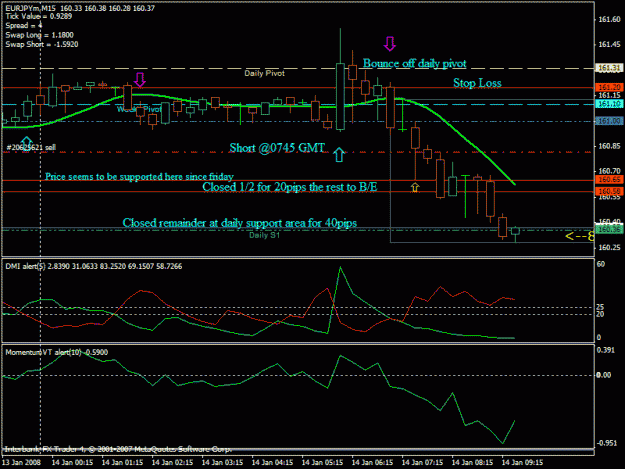
Task: Click the 161.45 price scale value
Action: [609, 44]
